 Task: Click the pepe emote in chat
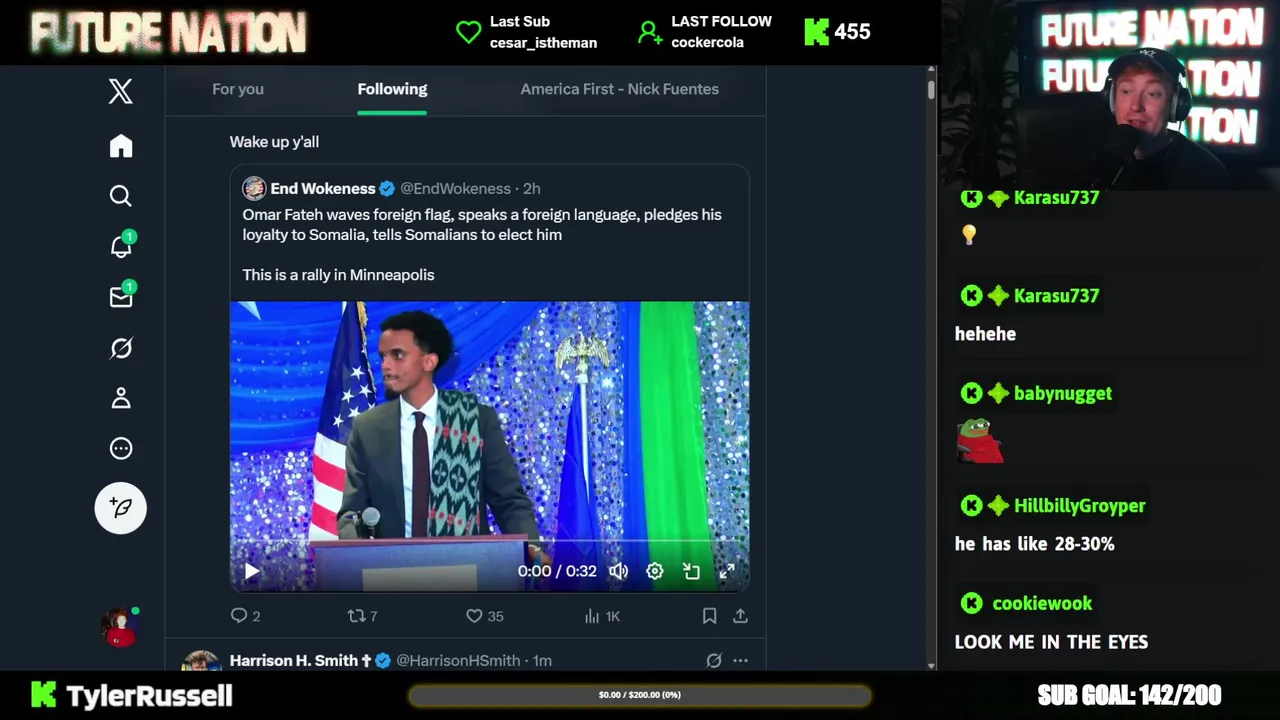(x=980, y=440)
